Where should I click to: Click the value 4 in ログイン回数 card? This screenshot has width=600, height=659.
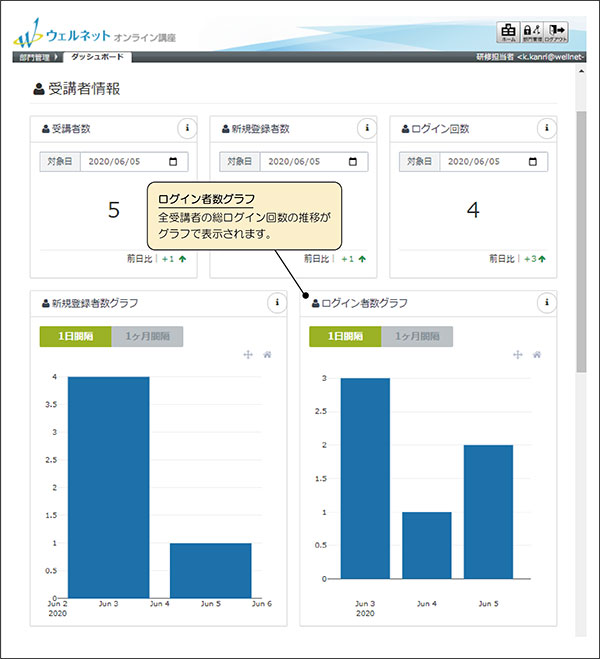point(473,210)
